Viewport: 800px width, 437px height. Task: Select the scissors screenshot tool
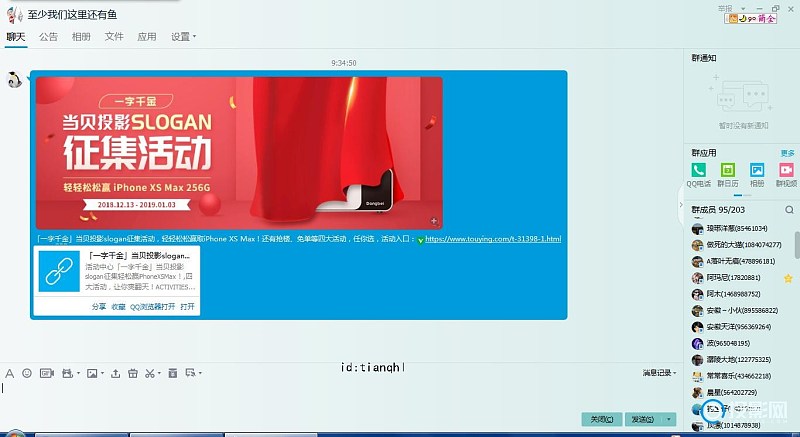pos(149,373)
